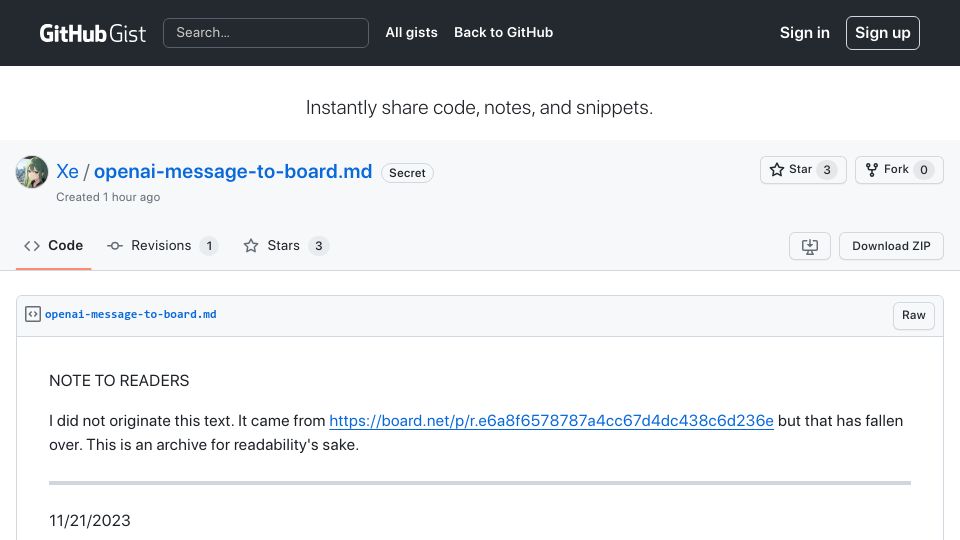Click the revisions commit icon
The width and height of the screenshot is (960, 540).
pyautogui.click(x=114, y=246)
